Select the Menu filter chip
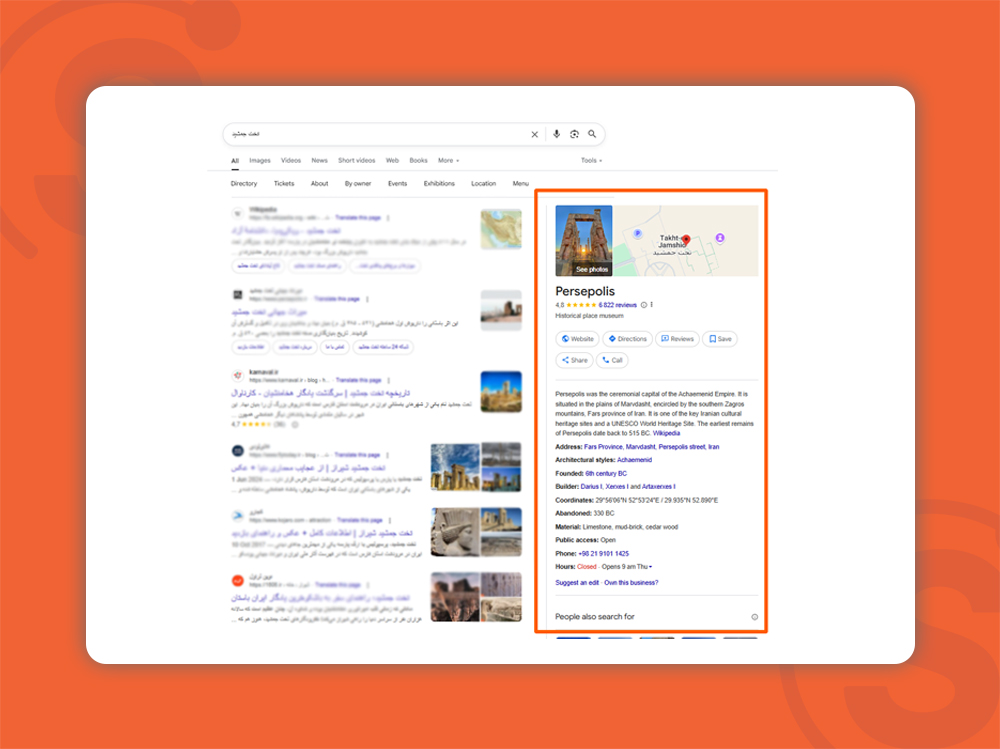Image resolution: width=1000 pixels, height=749 pixels. (520, 184)
